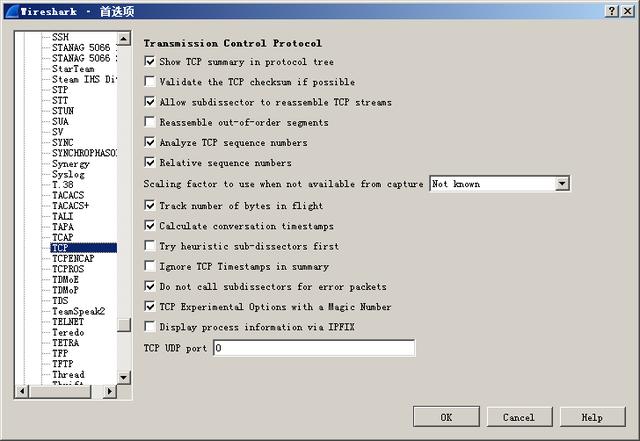The width and height of the screenshot is (640, 441).
Task: Select T.38 in protocol tree
Action: point(62,185)
